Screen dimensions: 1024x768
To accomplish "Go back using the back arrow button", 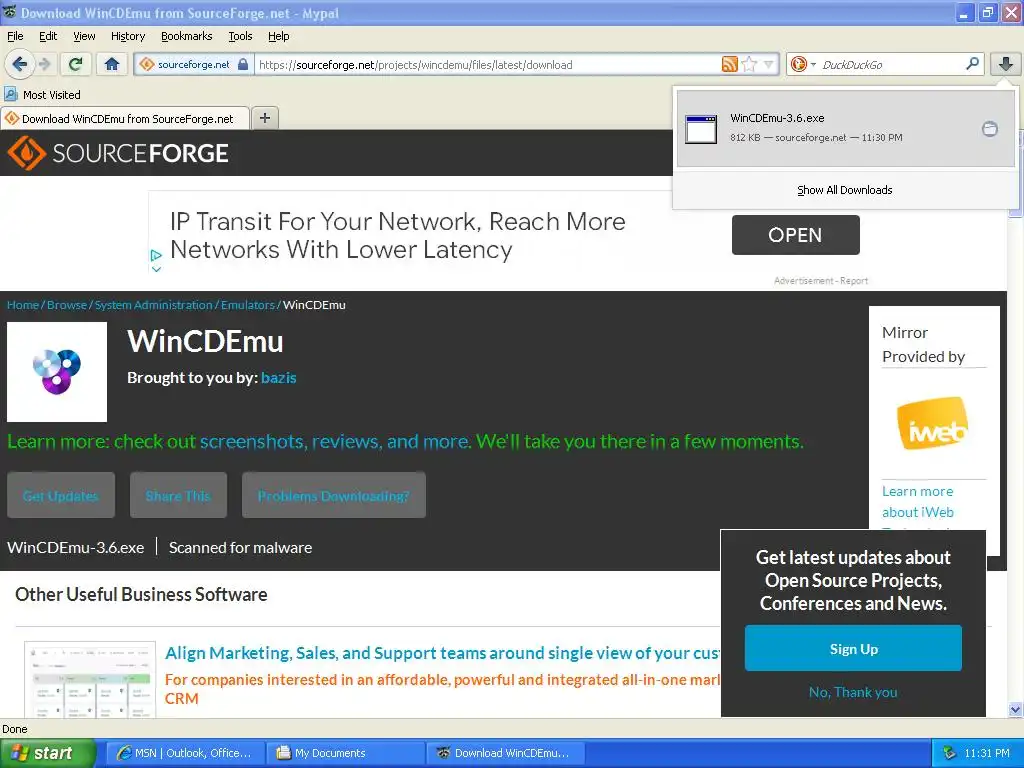I will (20, 64).
